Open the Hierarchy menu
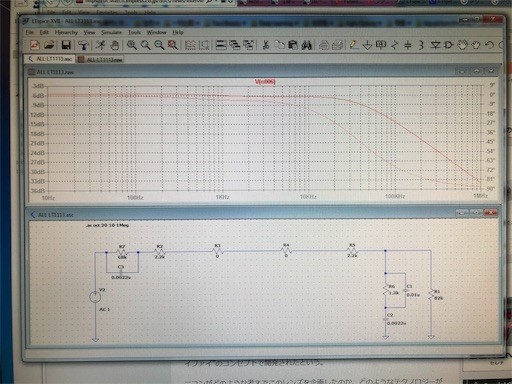The width and height of the screenshot is (512, 384). 66,32
